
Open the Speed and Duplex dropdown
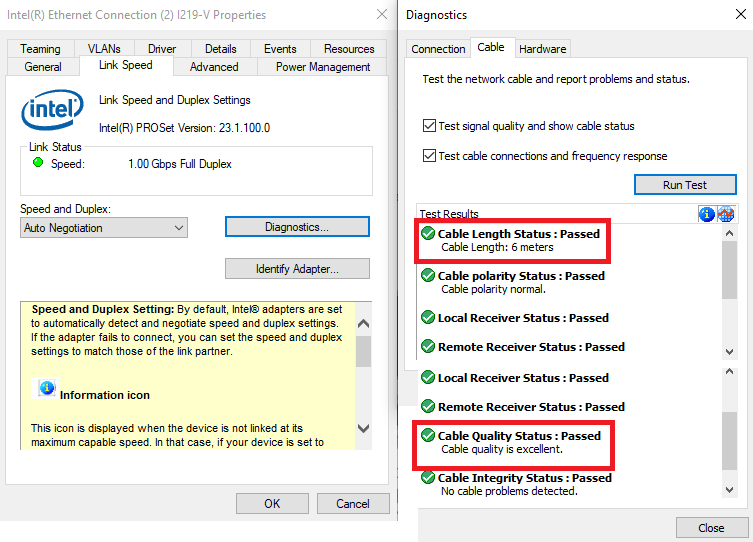pyautogui.click(x=104, y=228)
